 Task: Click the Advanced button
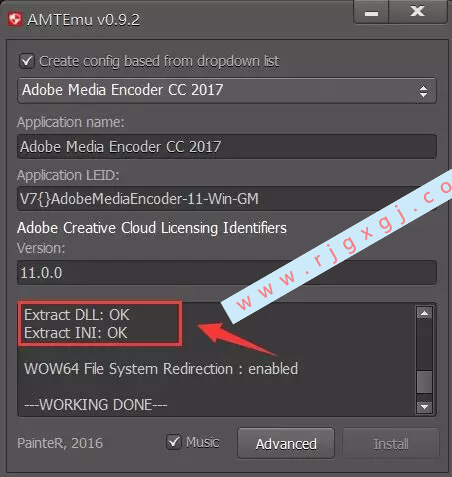pyautogui.click(x=286, y=443)
